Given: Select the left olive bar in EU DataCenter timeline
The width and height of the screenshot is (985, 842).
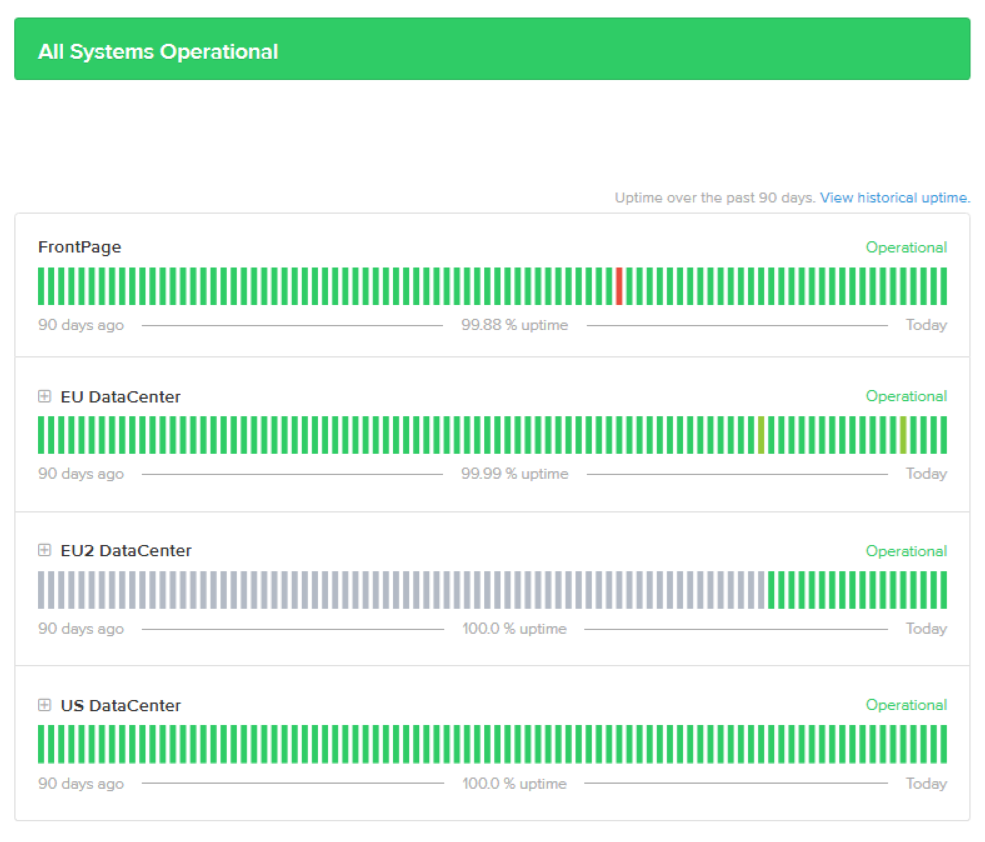Looking at the screenshot, I should 761,435.
